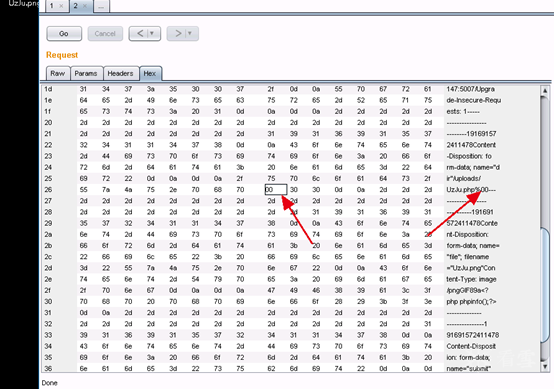Select the 43 byte cell in row 22
Image resolution: width=554 pixels, height=389 pixels.
[x=294, y=145]
